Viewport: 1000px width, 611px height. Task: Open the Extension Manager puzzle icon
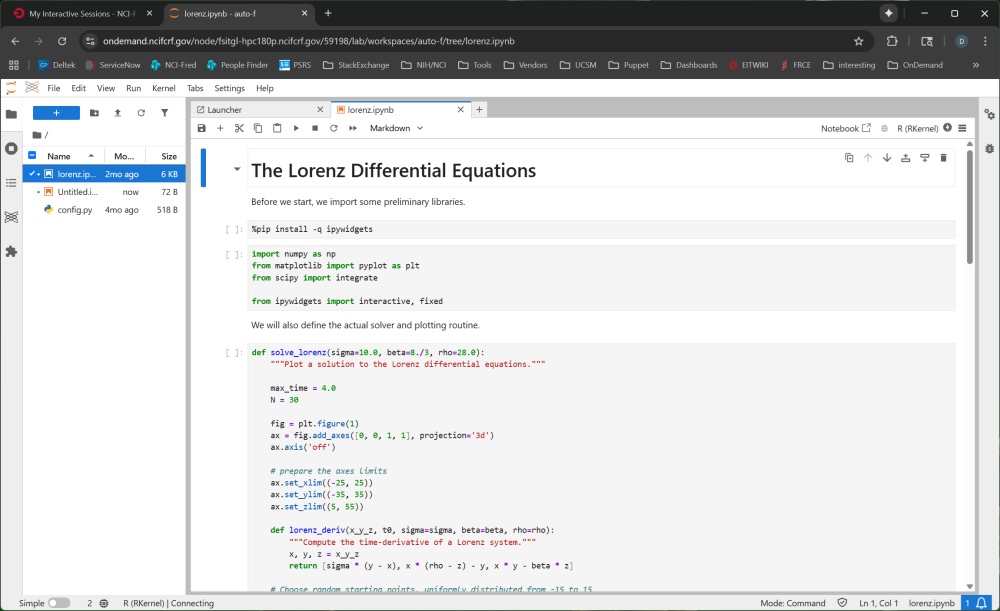(11, 251)
